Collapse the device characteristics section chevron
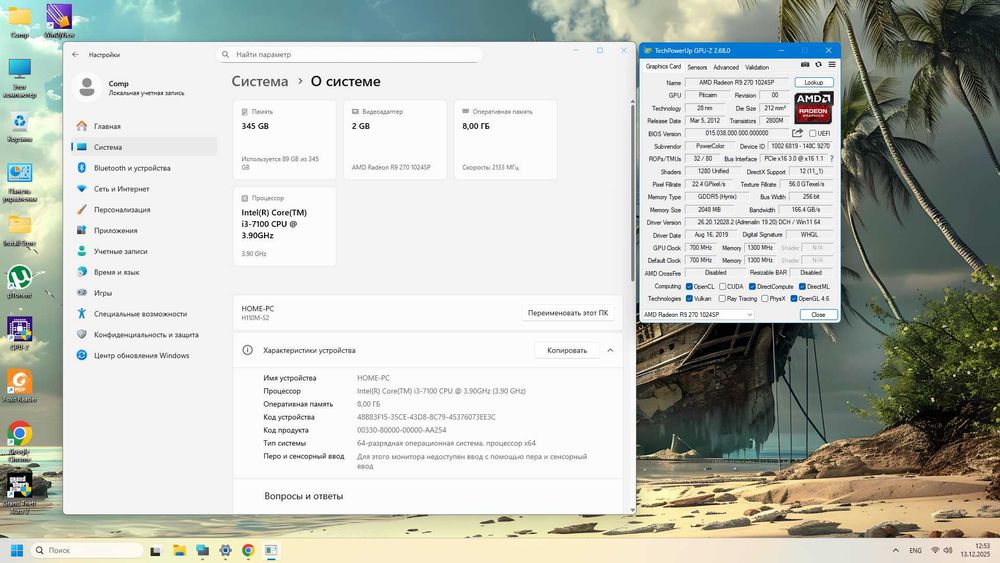This screenshot has height=563, width=1000. (610, 350)
